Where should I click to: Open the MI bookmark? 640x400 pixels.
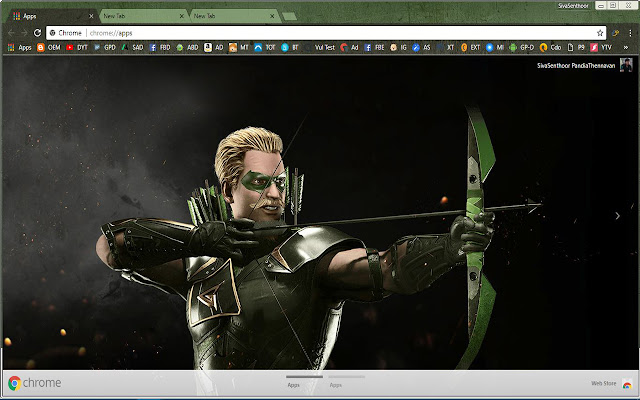tap(495, 47)
